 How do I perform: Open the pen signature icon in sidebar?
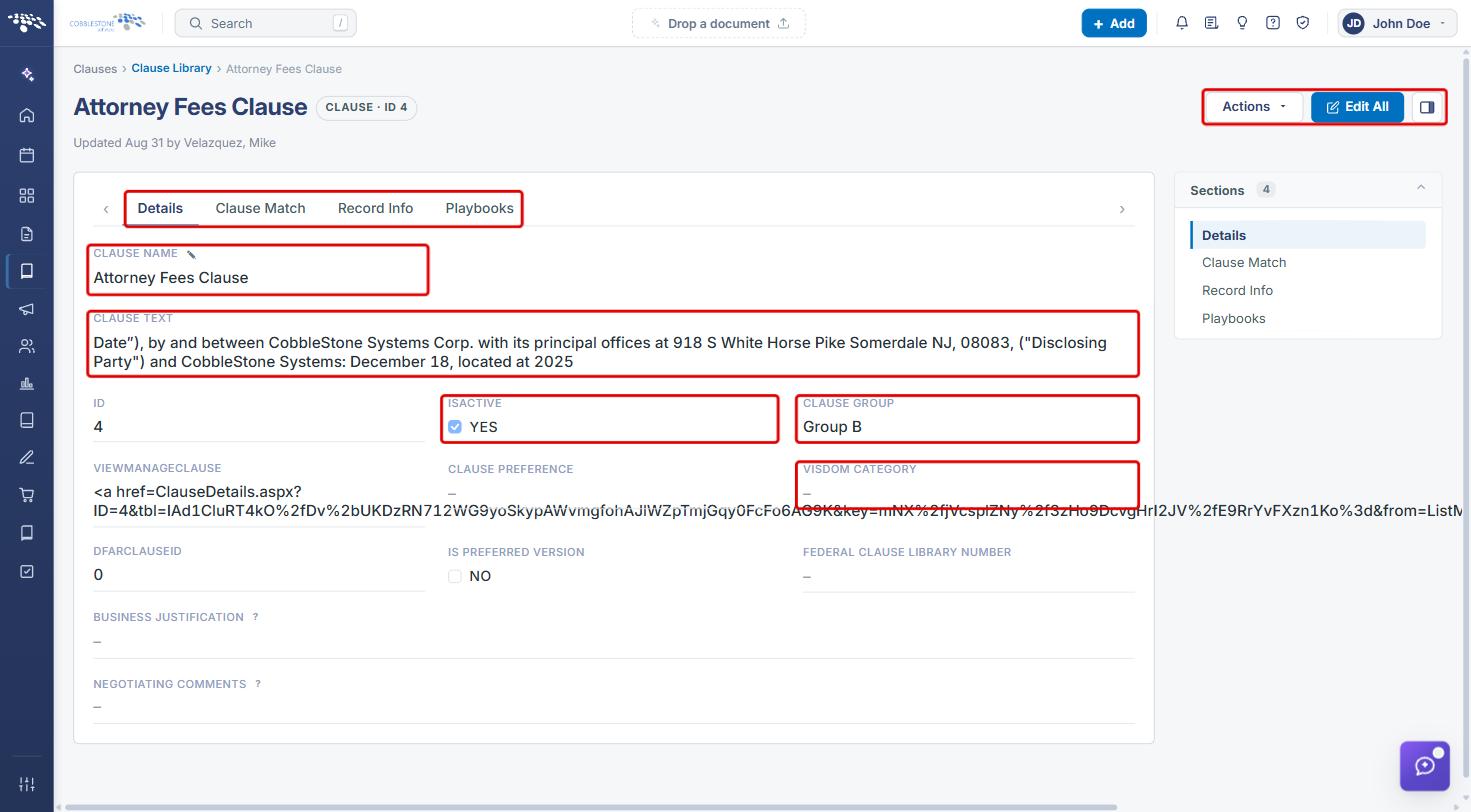tap(27, 457)
